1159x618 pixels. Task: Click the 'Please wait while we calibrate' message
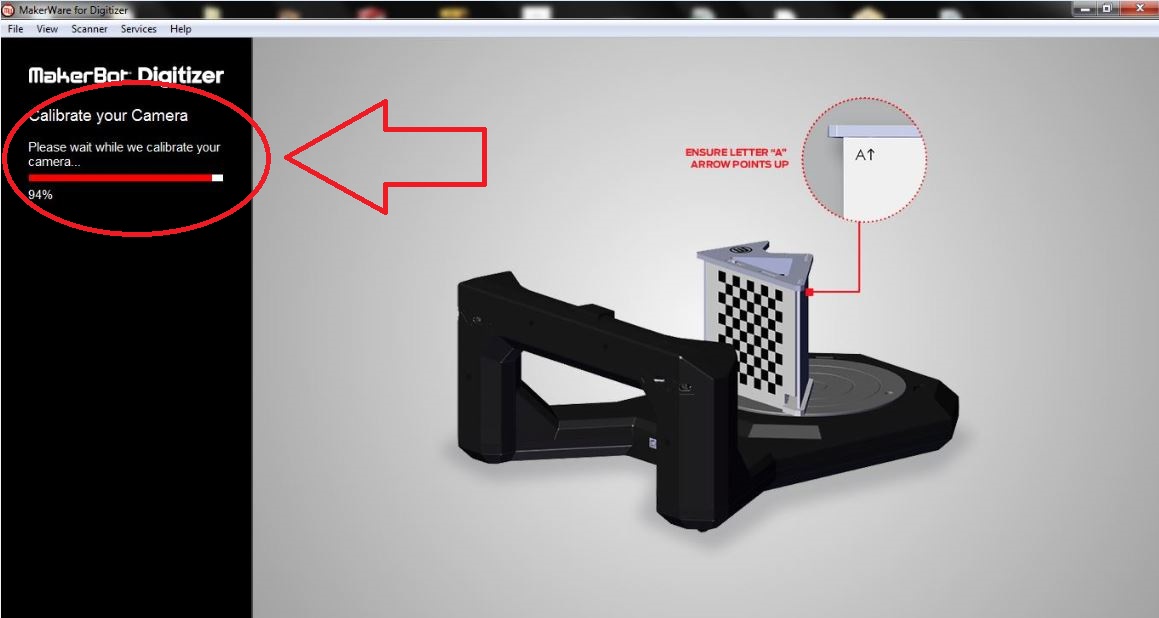124,154
